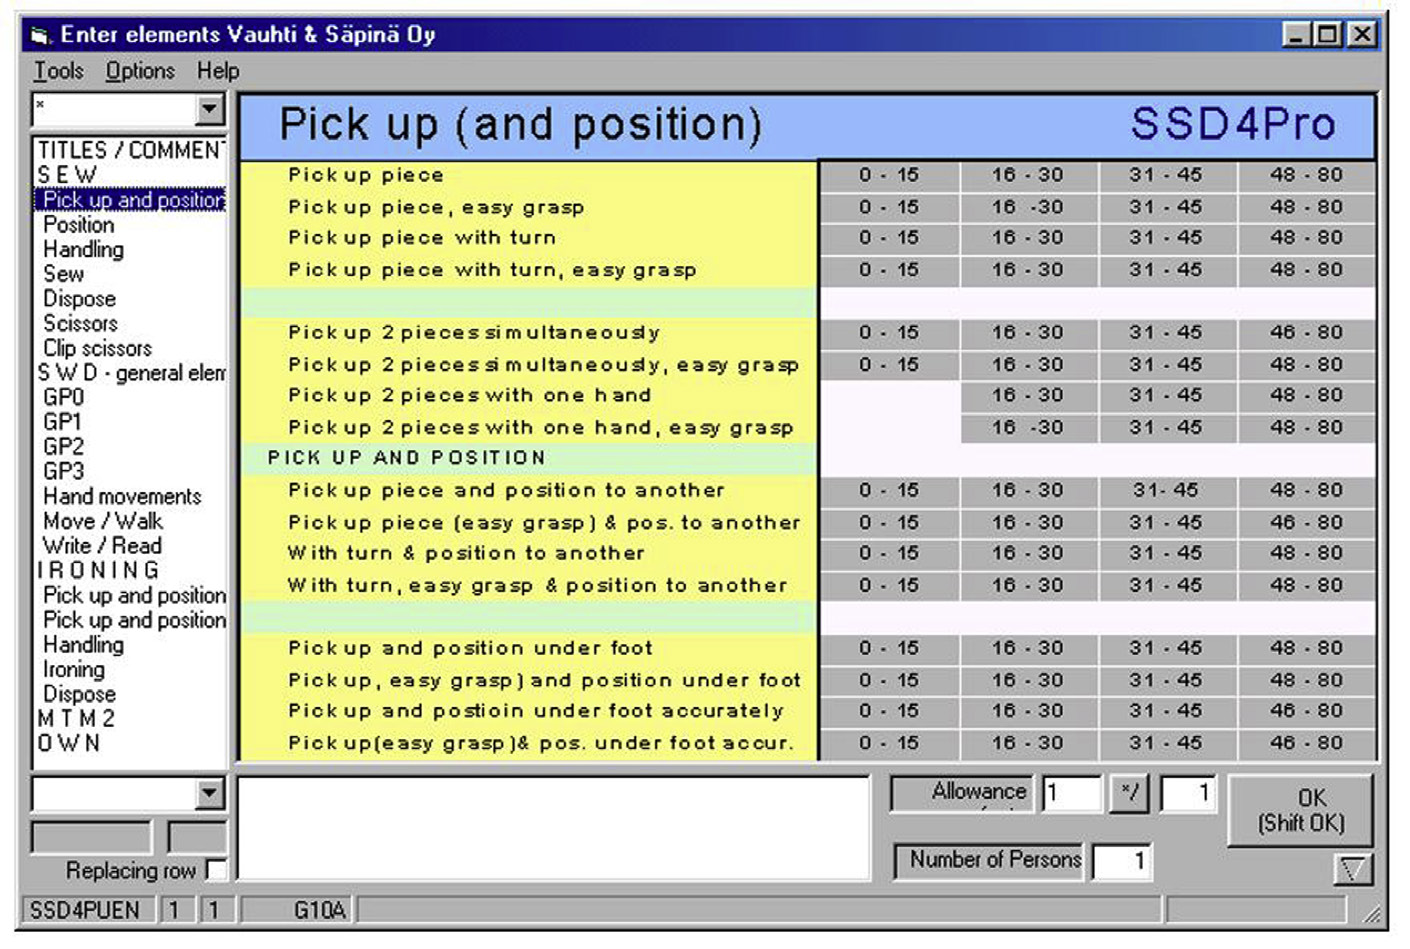The height and width of the screenshot is (949, 1410).
Task: Select 0 - 15 for Pick up piece
Action: coord(888,175)
